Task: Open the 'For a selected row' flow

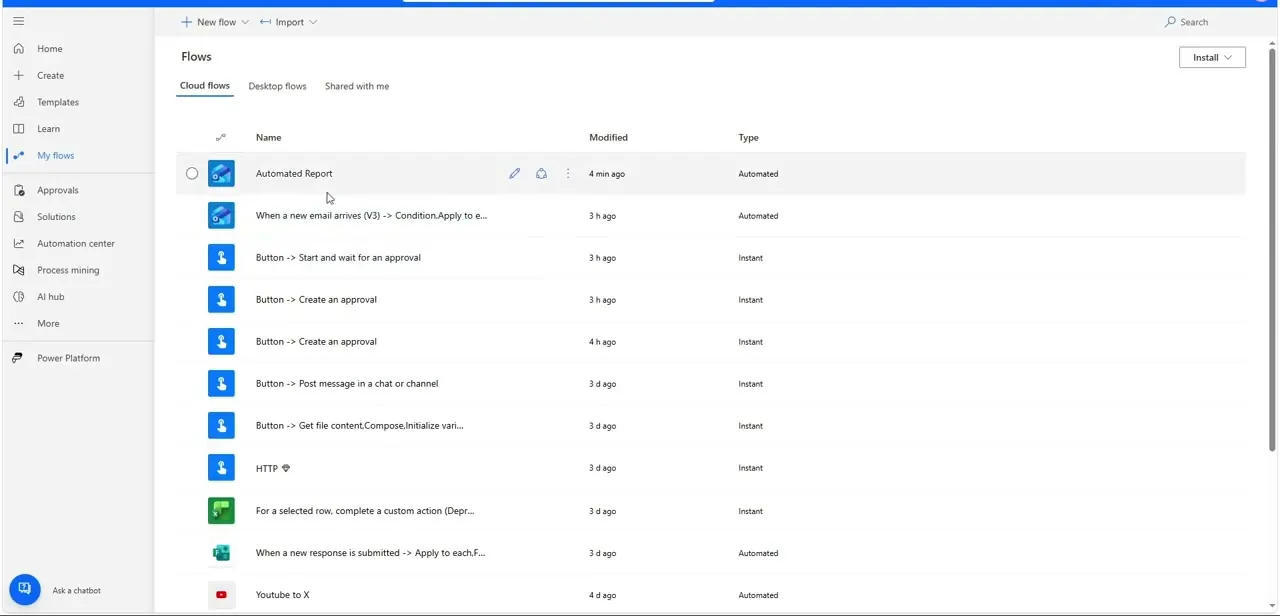Action: [x=365, y=510]
